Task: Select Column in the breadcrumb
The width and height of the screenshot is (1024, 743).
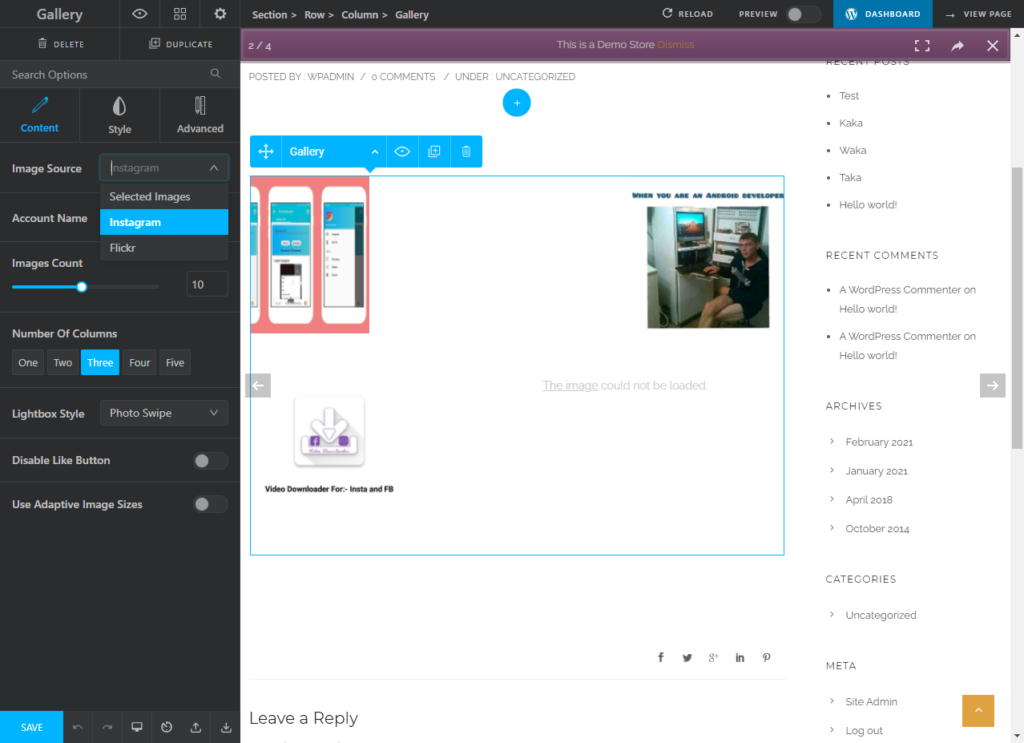Action: click(360, 14)
